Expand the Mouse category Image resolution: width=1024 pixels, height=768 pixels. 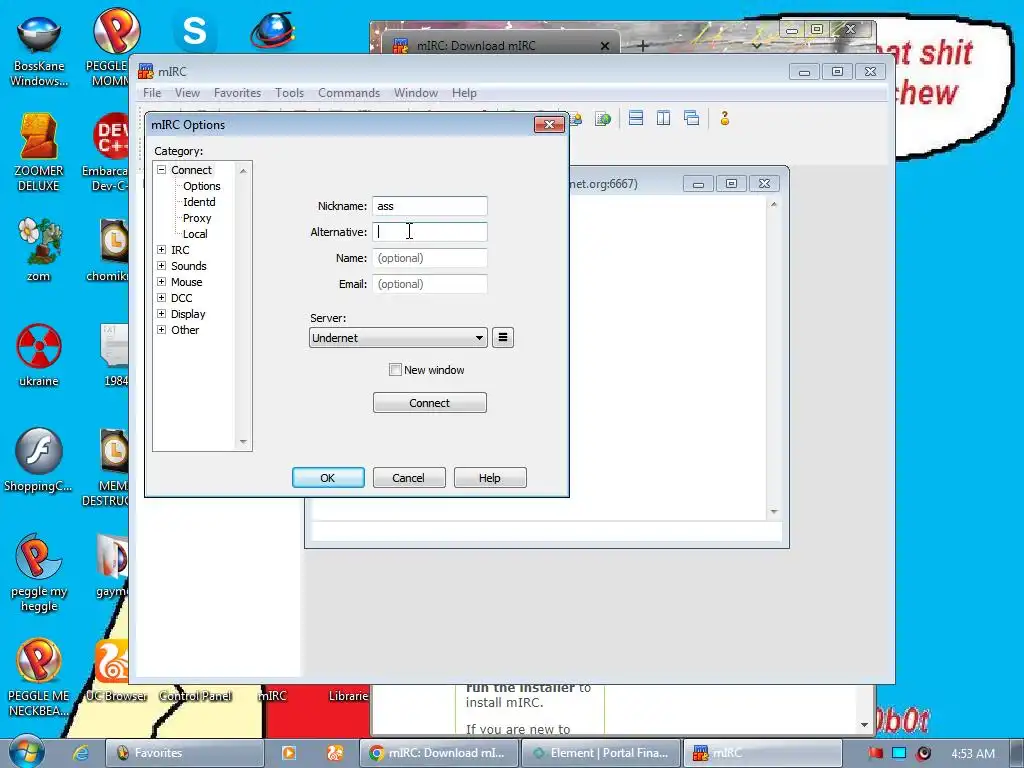click(161, 281)
